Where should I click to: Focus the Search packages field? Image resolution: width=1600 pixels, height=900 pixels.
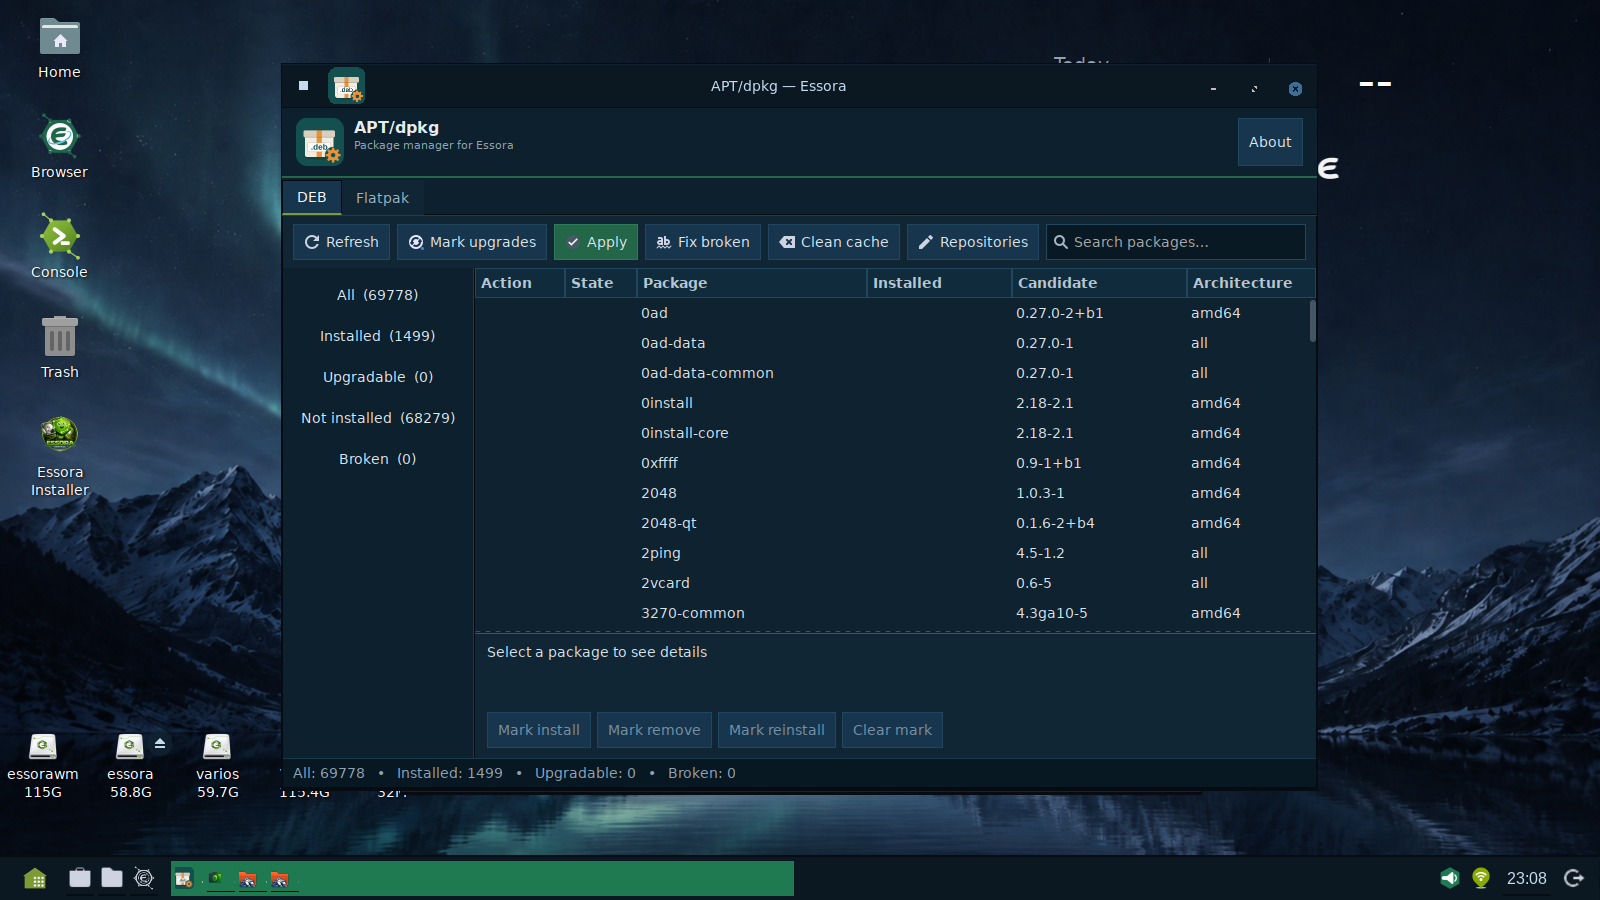pos(1176,242)
